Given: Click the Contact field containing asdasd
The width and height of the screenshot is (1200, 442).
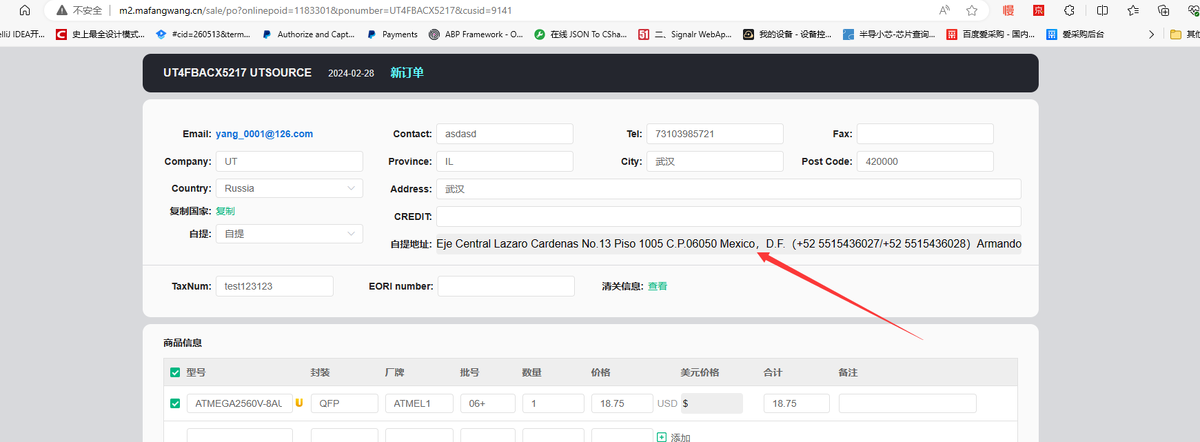Looking at the screenshot, I should (504, 134).
